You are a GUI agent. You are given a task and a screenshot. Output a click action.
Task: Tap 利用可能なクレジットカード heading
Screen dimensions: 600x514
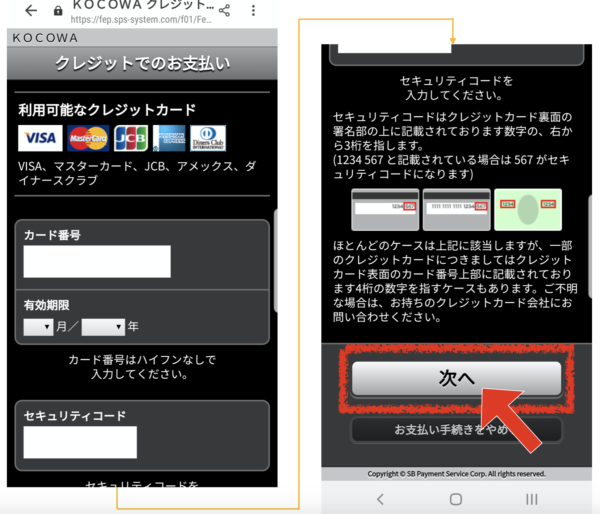(x=107, y=110)
